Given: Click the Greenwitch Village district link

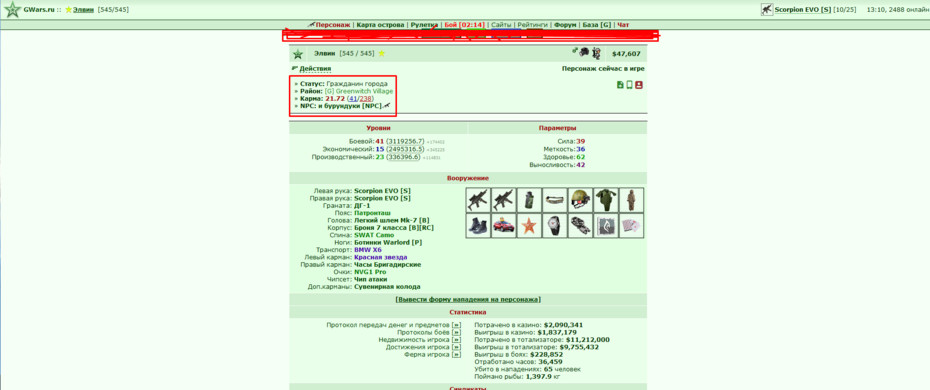Looking at the screenshot, I should 364,91.
